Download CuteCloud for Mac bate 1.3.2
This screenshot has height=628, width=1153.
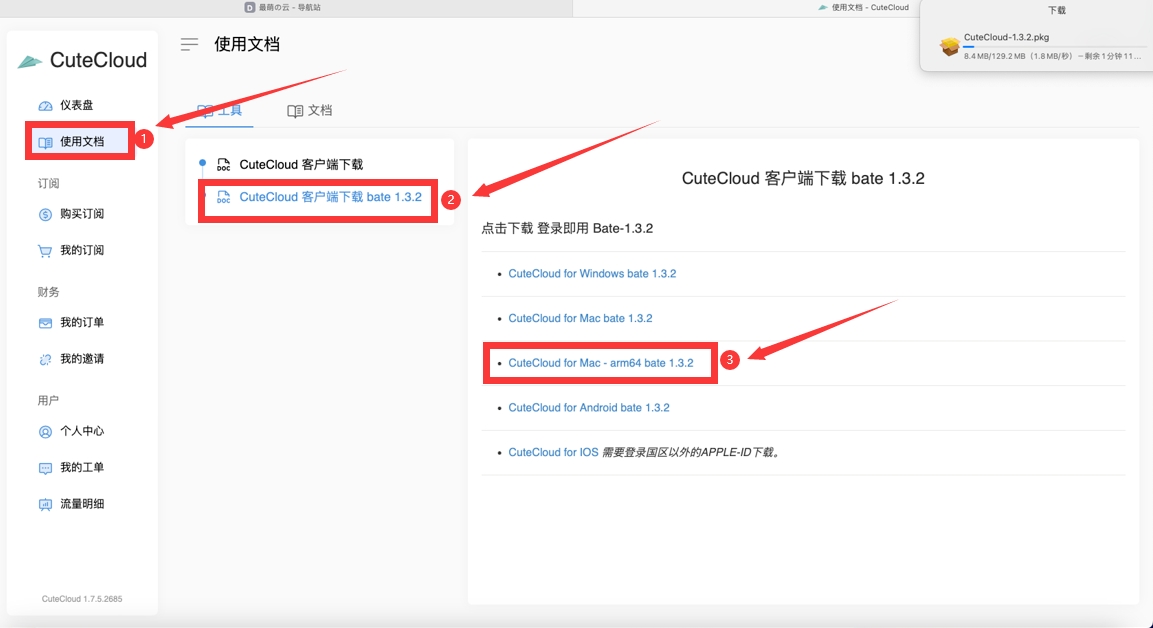click(580, 318)
